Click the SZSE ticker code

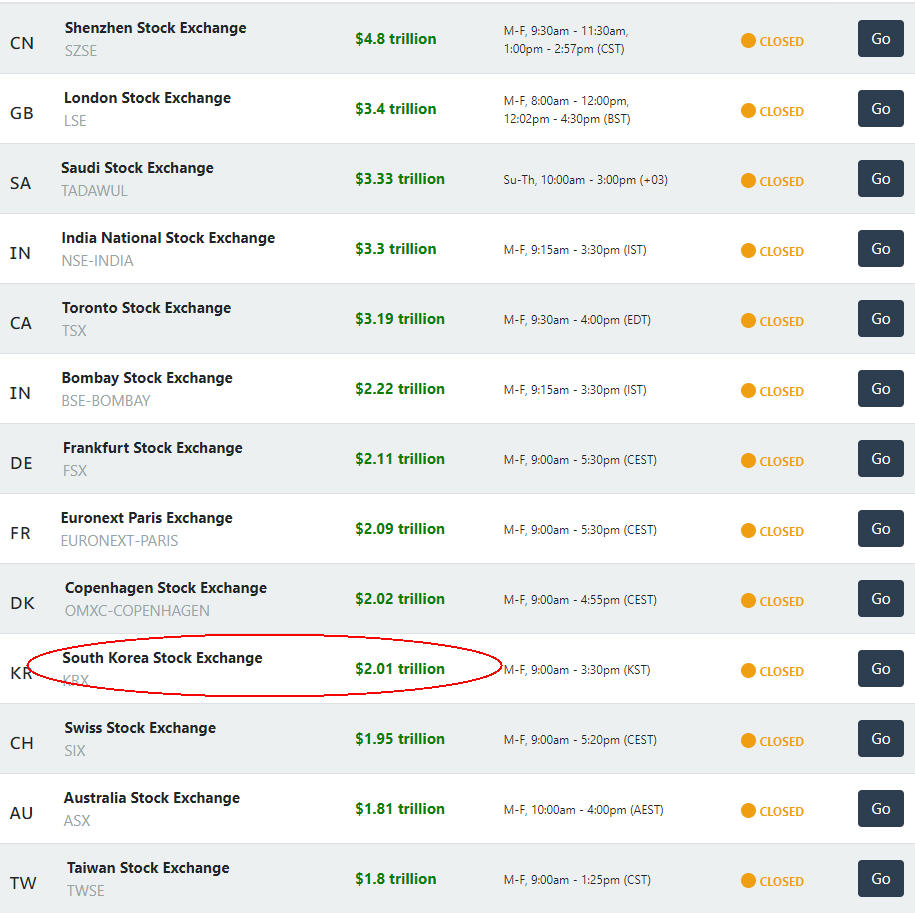coord(81,51)
